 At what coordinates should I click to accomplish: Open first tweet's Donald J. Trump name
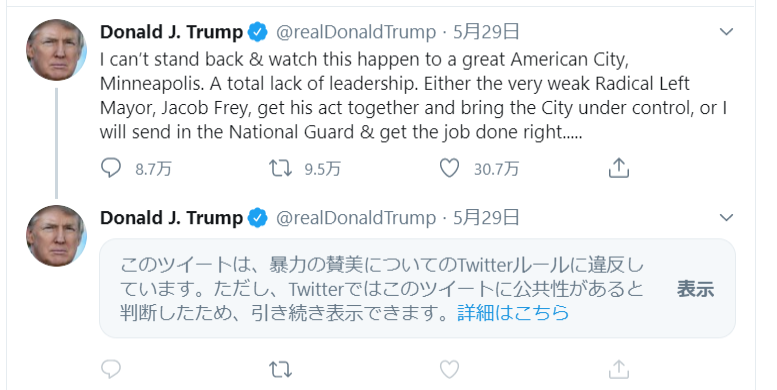[x=171, y=32]
